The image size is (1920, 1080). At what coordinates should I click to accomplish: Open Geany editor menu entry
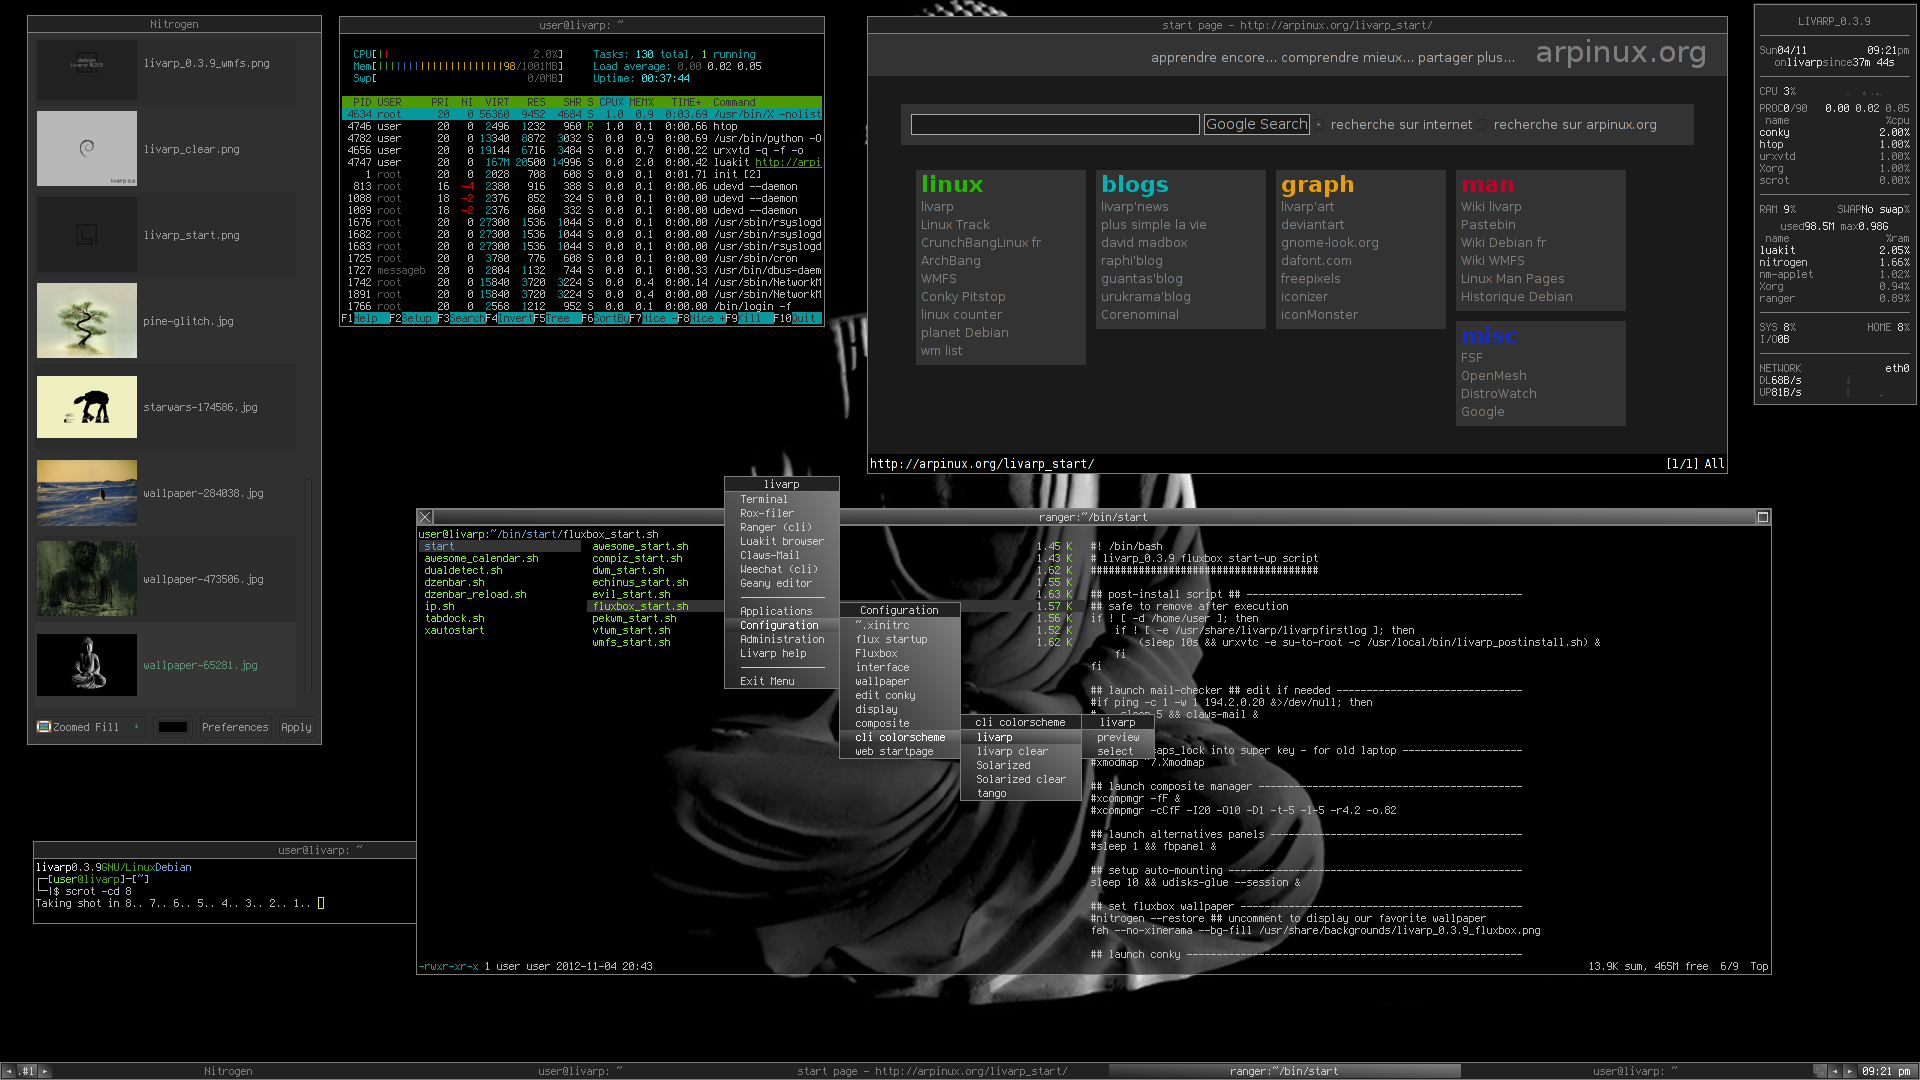(782, 583)
